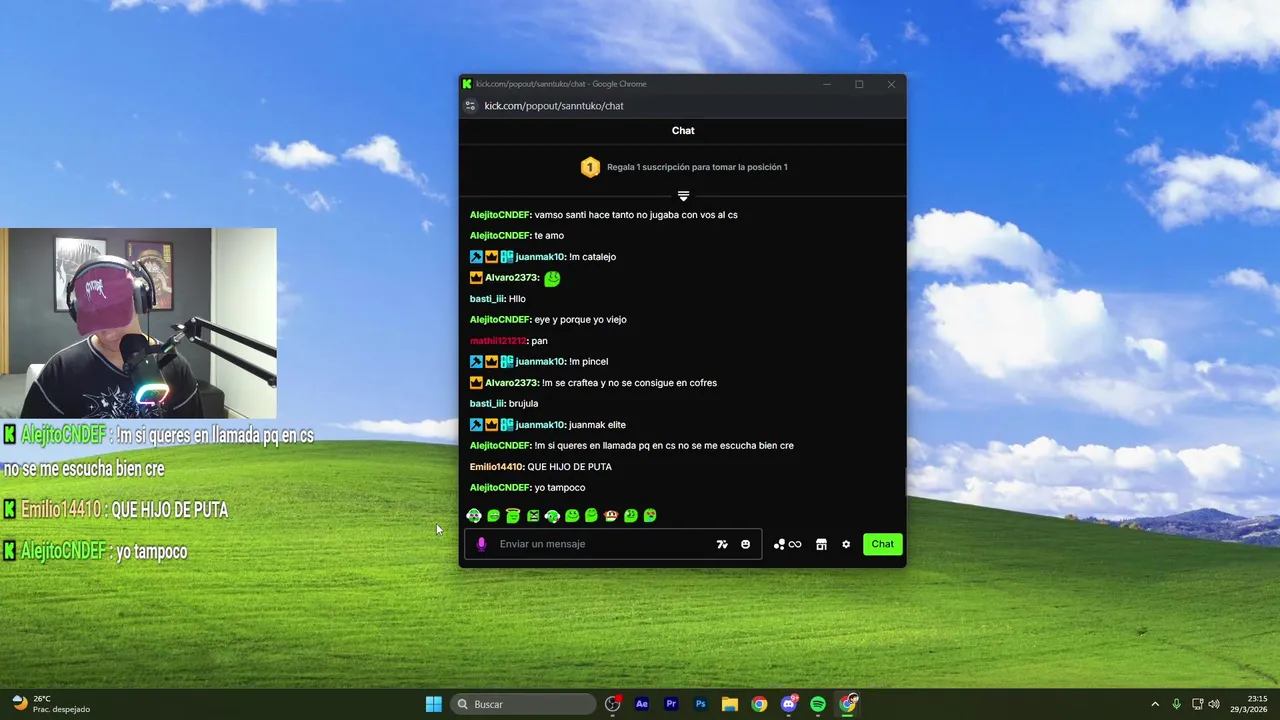Collapse the leaderboard banner arrow
Viewport: 1280px width, 720px height.
click(x=683, y=195)
